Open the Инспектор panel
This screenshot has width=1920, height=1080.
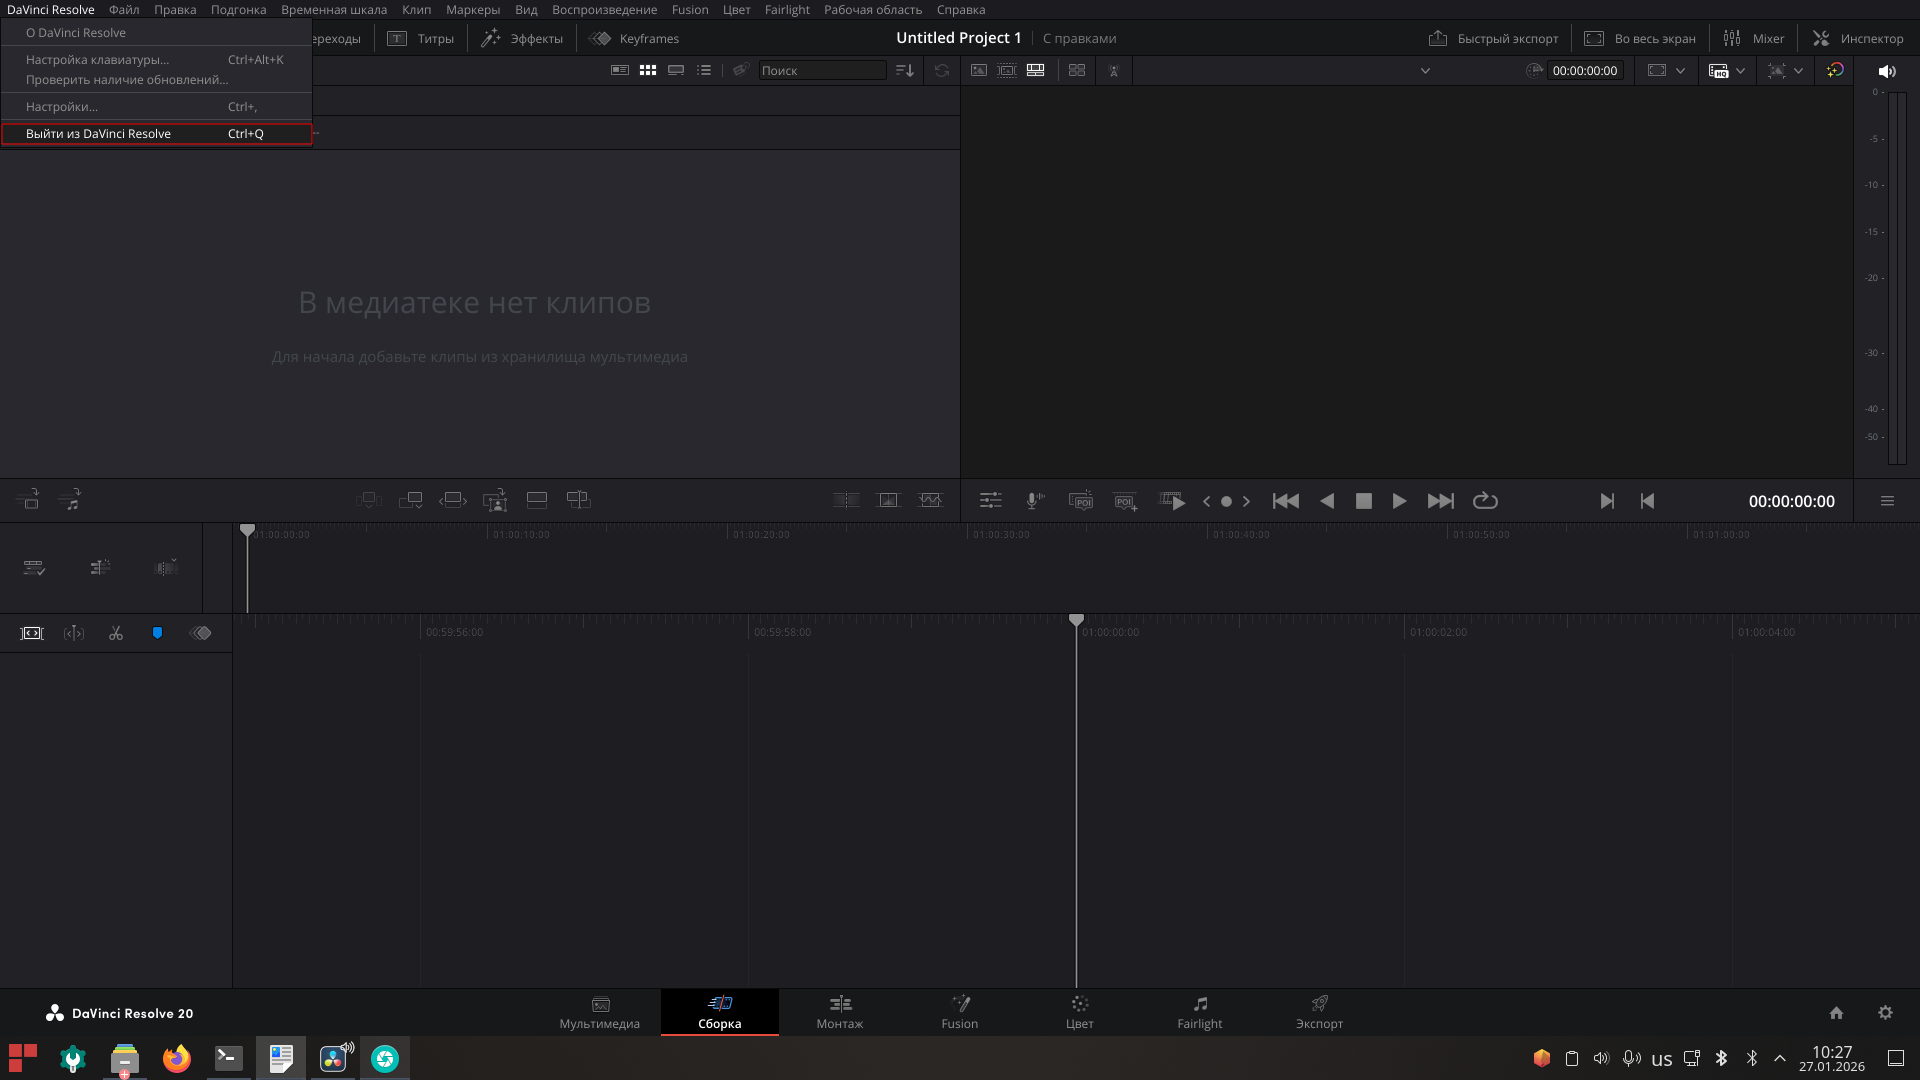pos(1858,38)
